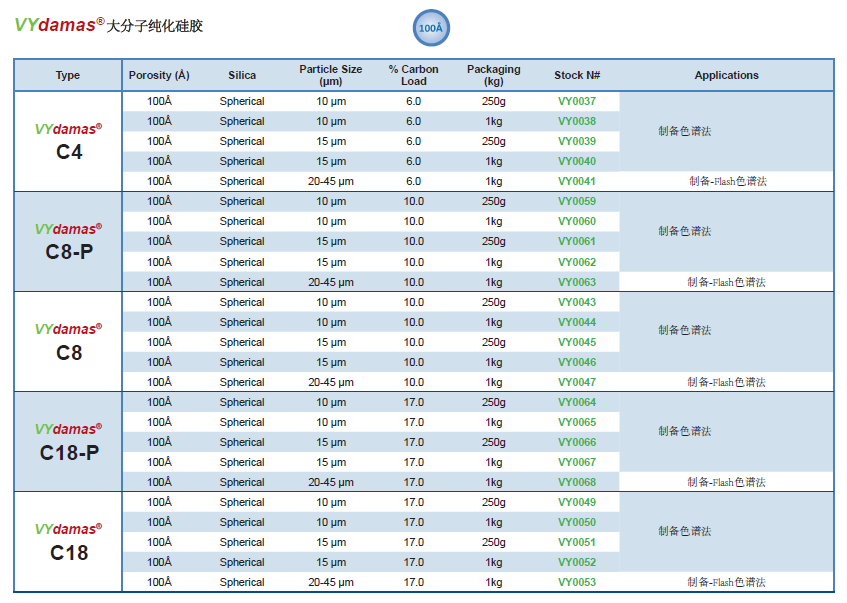Click 250g packaging in VY0059 row
Viewport: 847px width, 603px height.
tap(494, 201)
